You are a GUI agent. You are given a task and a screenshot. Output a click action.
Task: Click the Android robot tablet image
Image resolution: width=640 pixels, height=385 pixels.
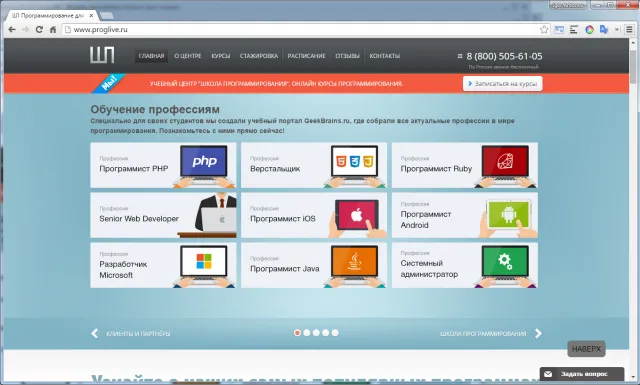508,217
